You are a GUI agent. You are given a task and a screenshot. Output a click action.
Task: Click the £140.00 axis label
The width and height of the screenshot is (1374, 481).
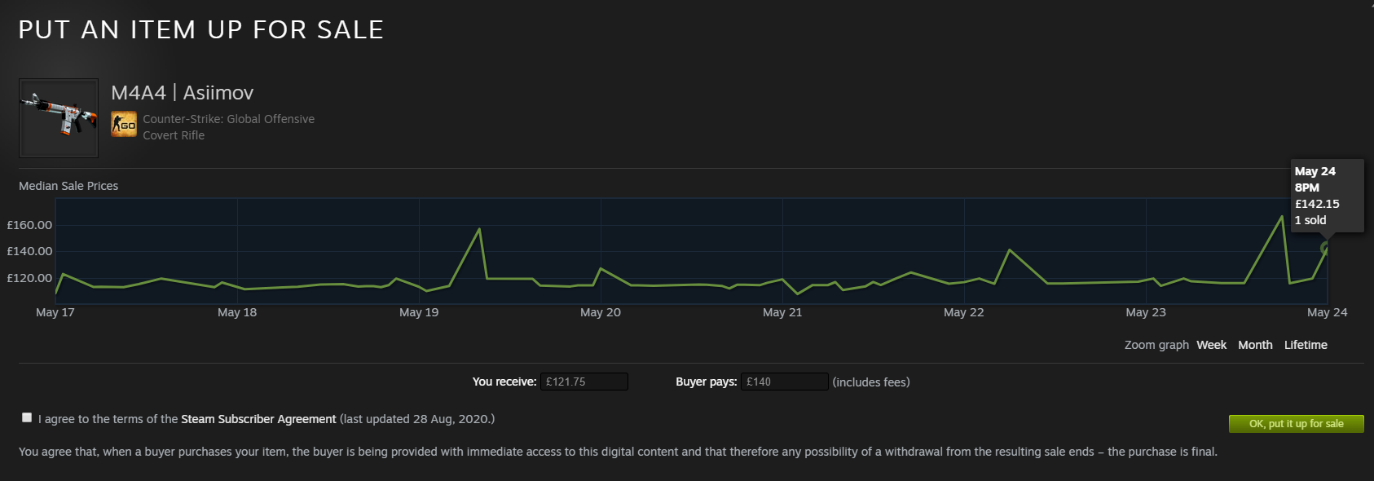pos(28,251)
